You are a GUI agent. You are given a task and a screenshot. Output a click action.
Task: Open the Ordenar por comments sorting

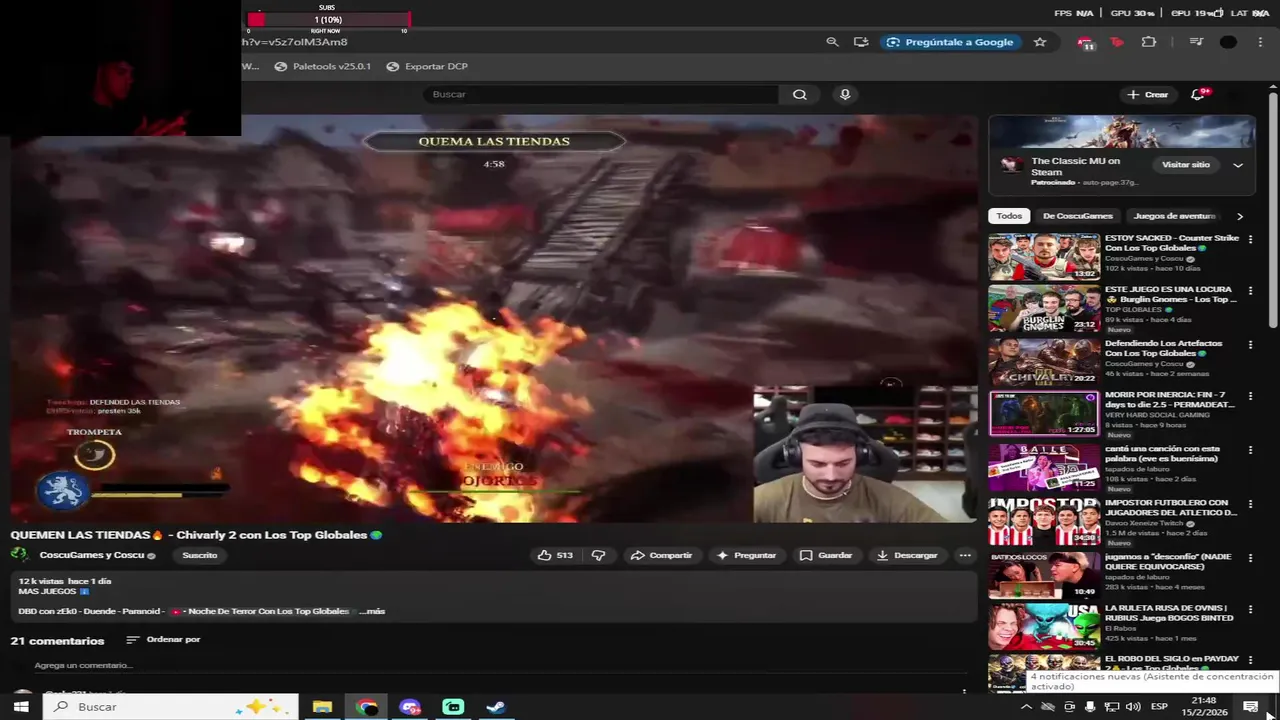coord(163,640)
